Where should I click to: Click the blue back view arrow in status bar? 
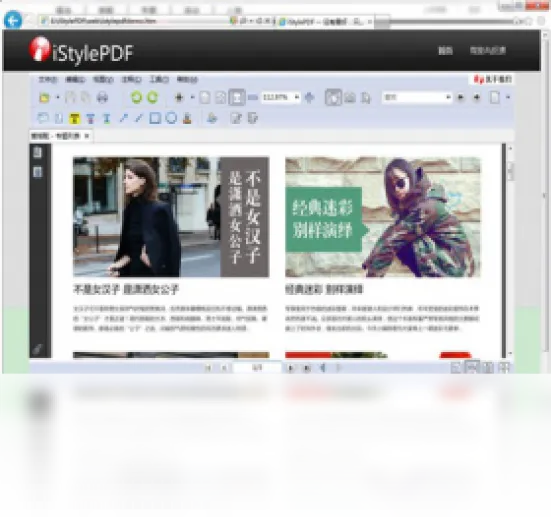click(x=322, y=368)
